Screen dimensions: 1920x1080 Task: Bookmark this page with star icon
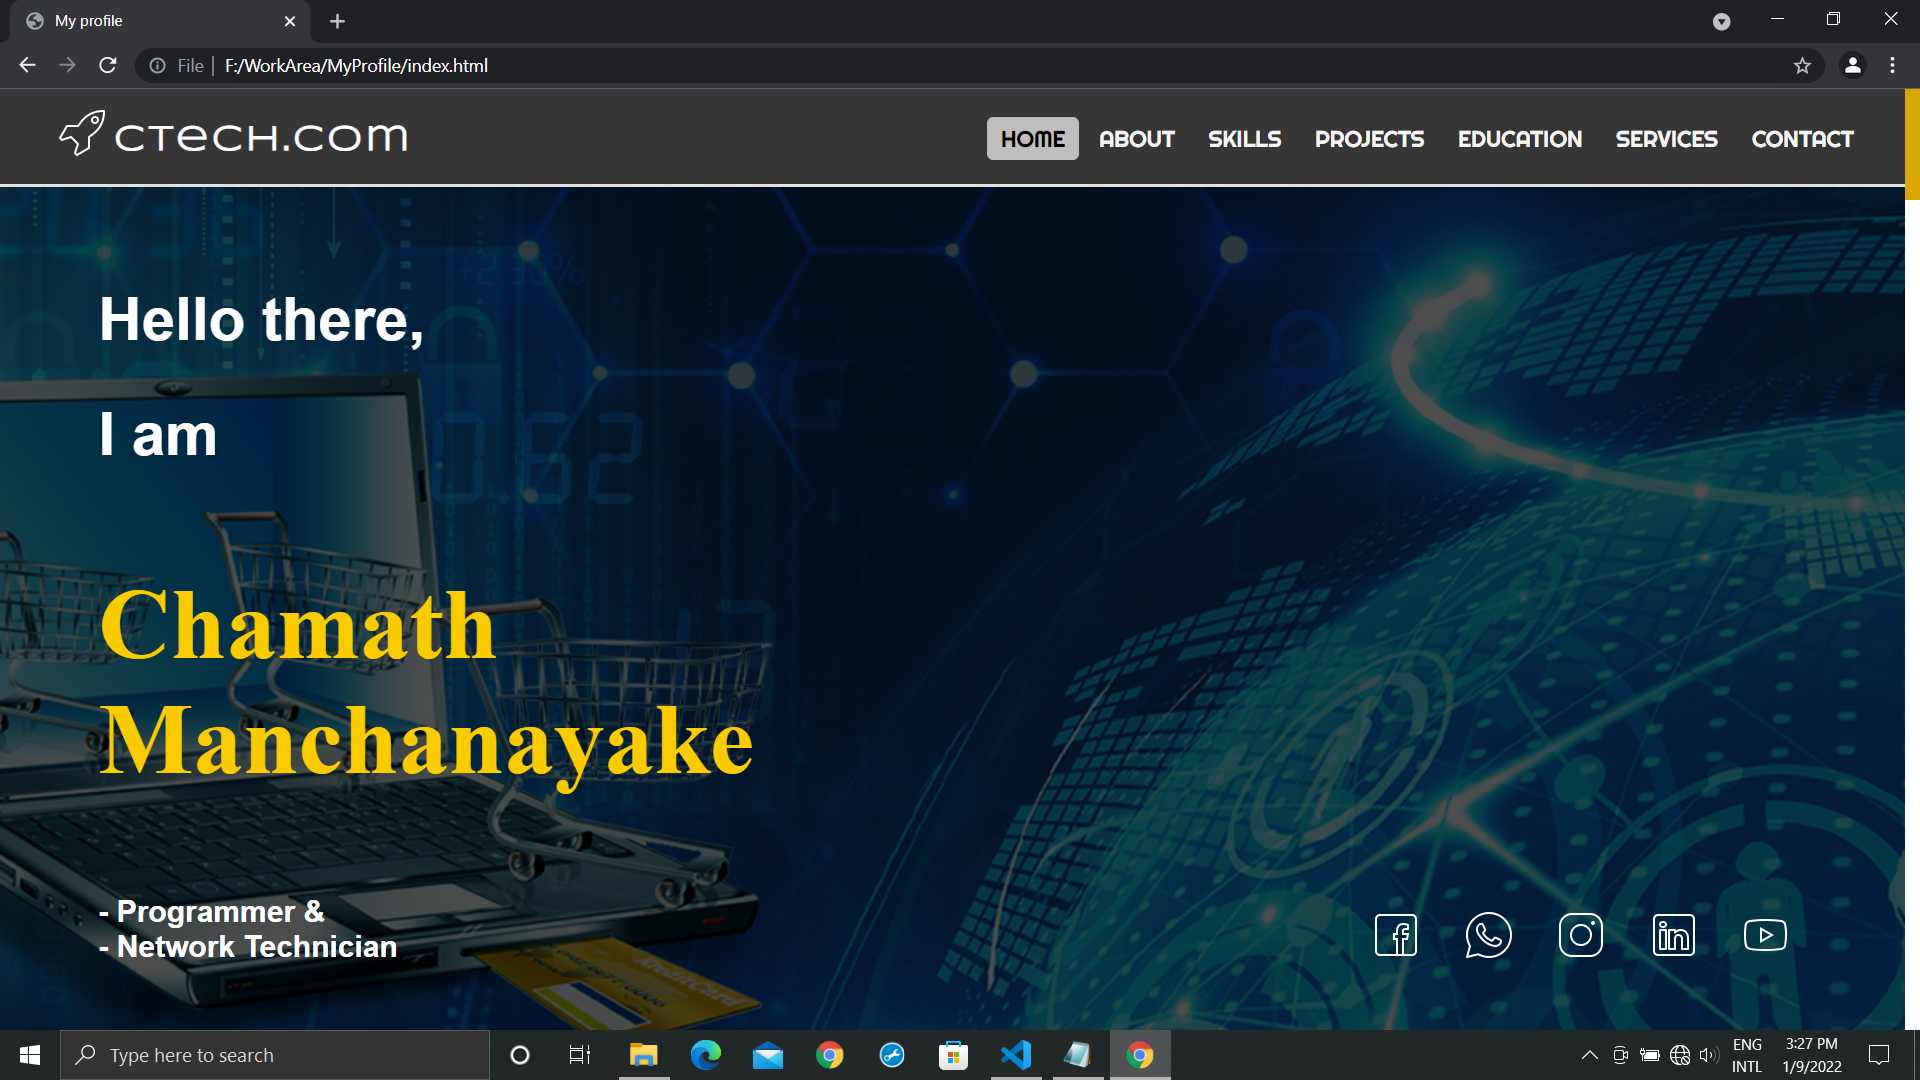click(1802, 66)
